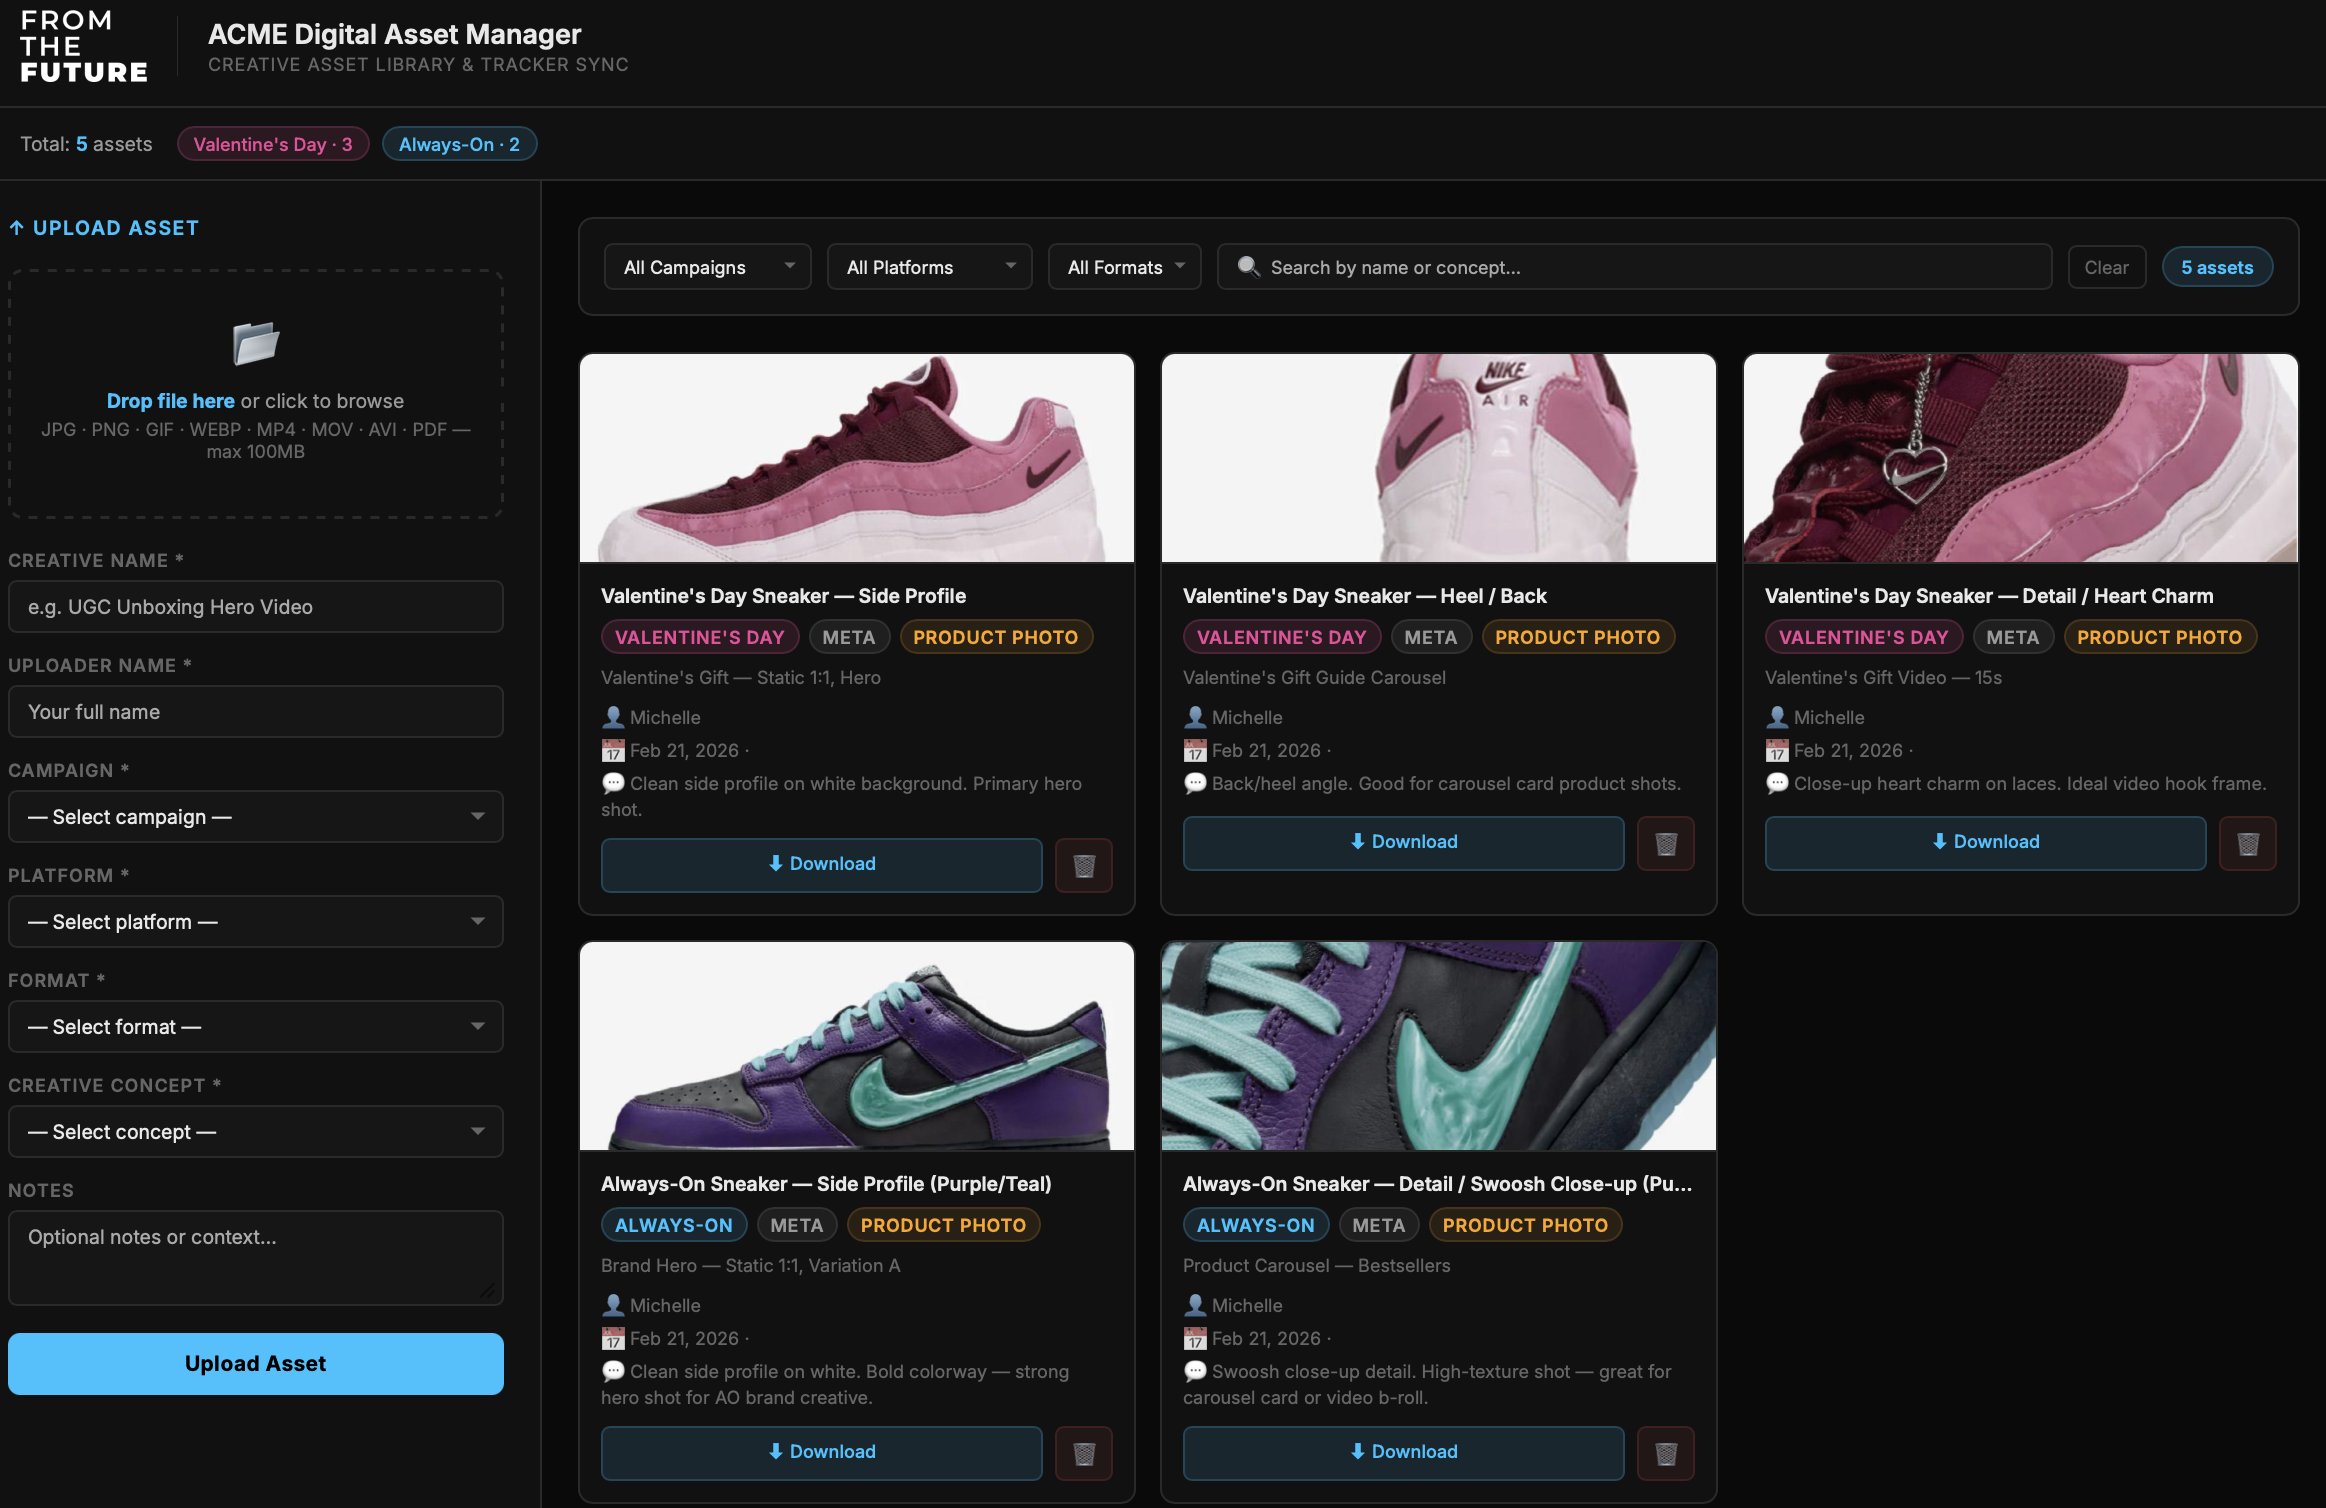Expand the Select platform dropdown
The height and width of the screenshot is (1508, 2326).
click(256, 922)
